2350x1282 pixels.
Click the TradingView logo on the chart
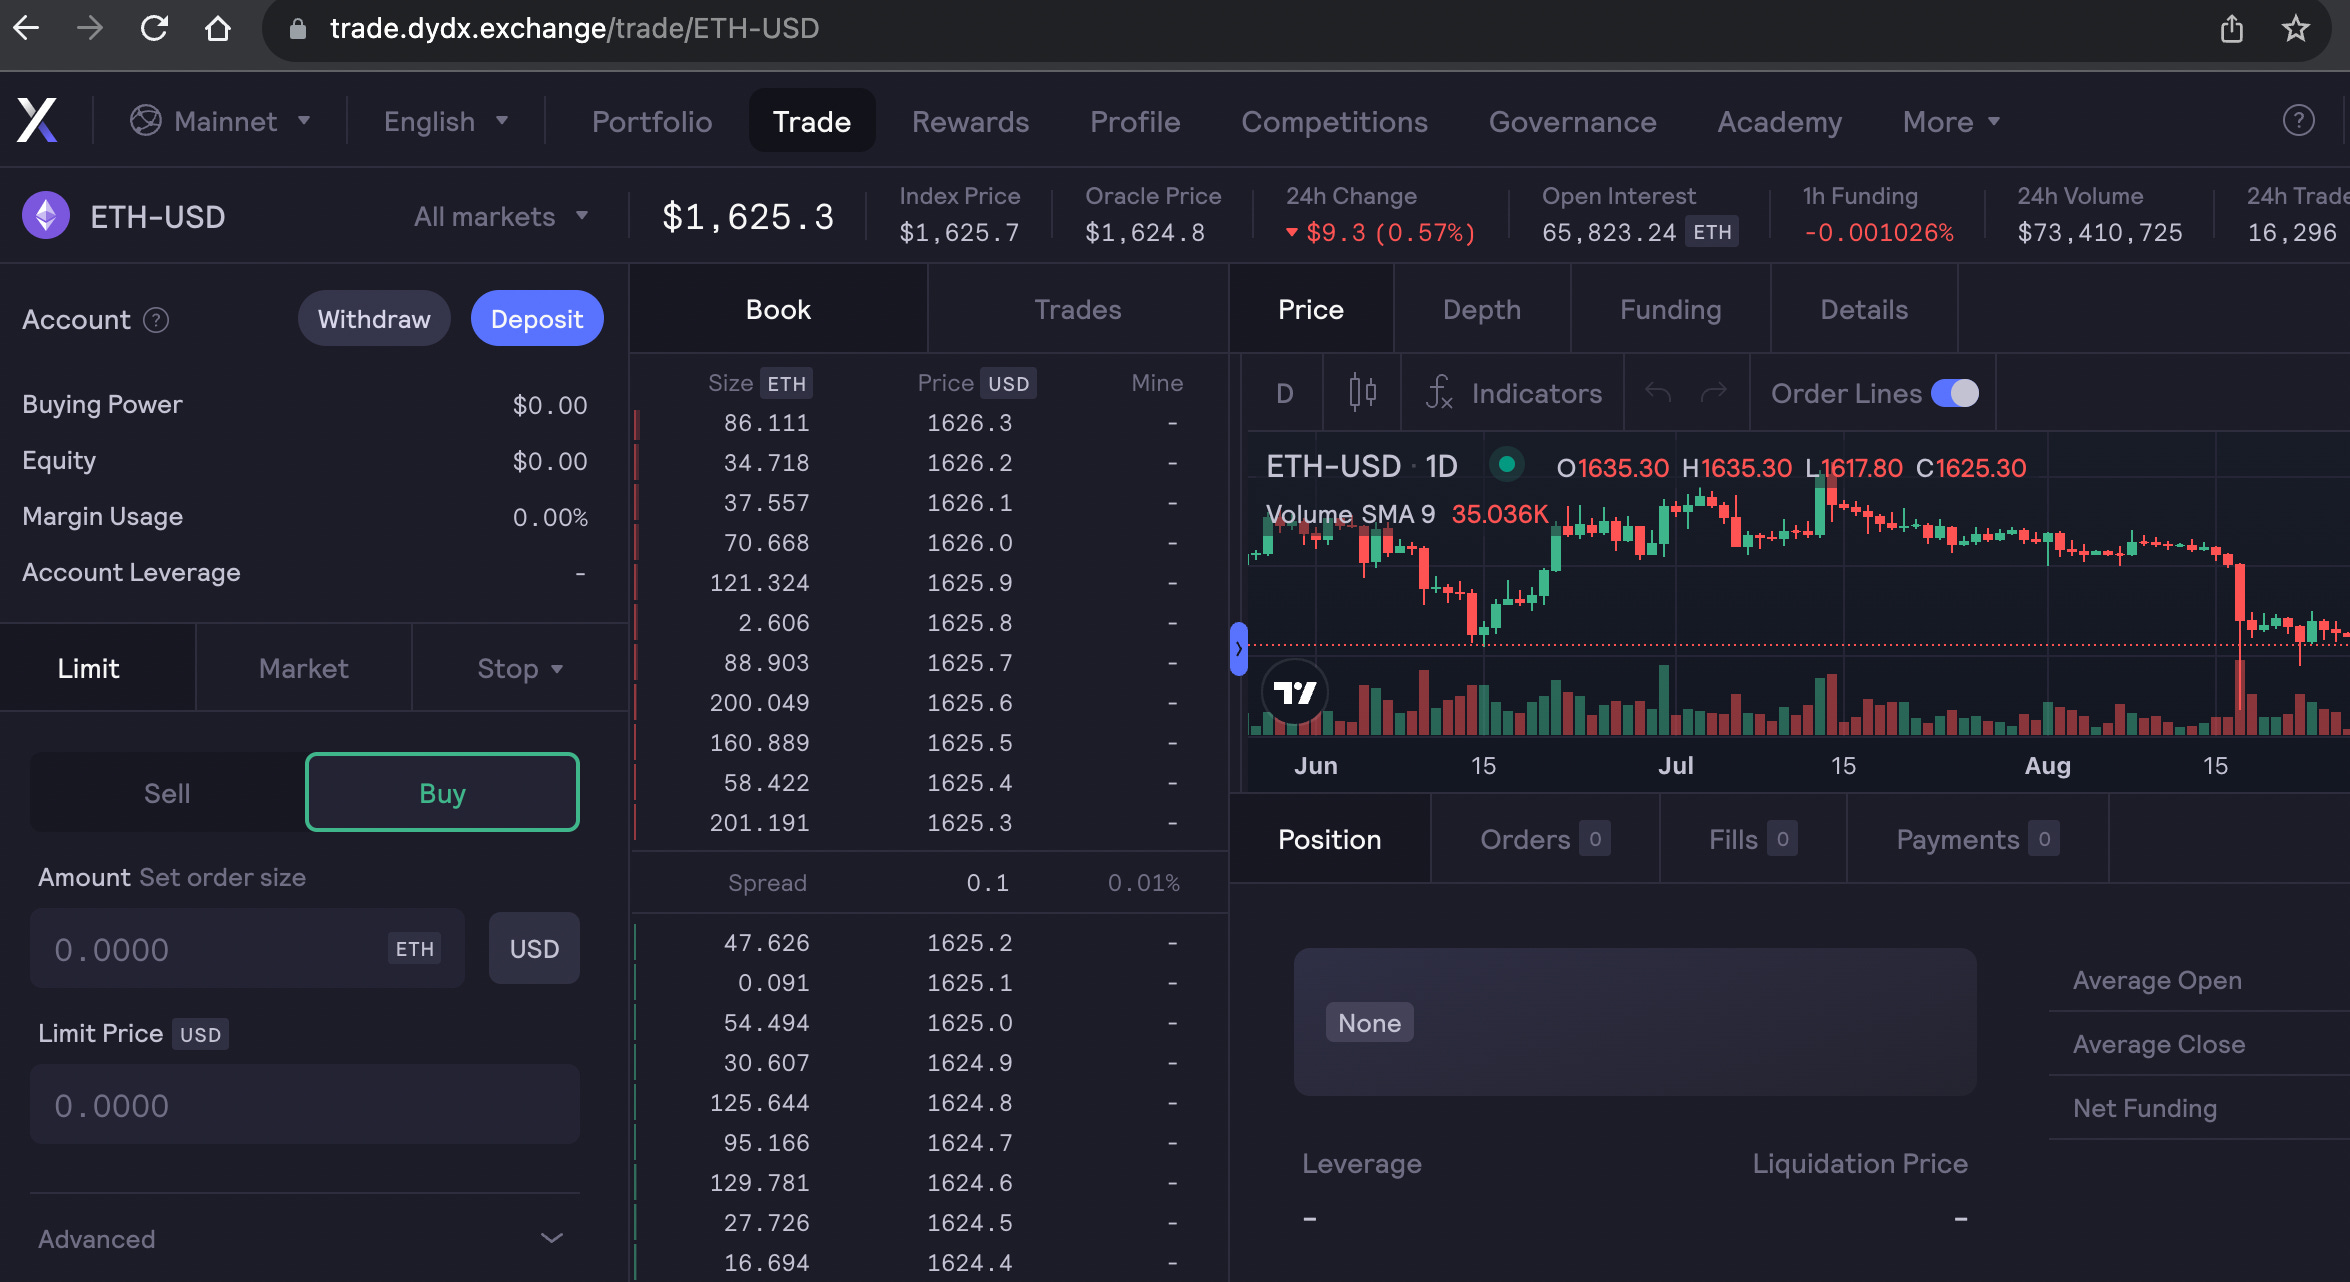1294,691
